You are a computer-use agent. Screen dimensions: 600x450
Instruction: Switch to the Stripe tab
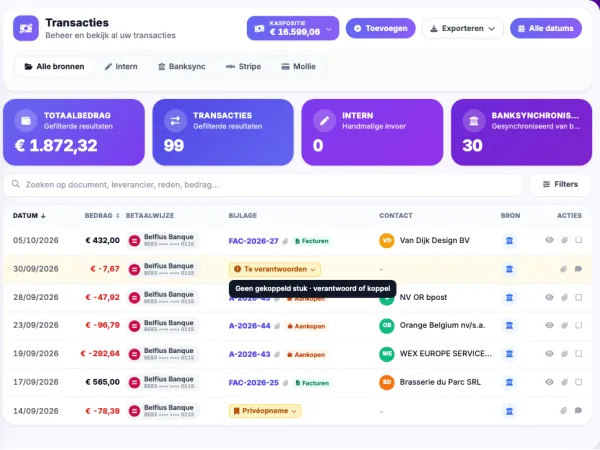pyautogui.click(x=243, y=67)
